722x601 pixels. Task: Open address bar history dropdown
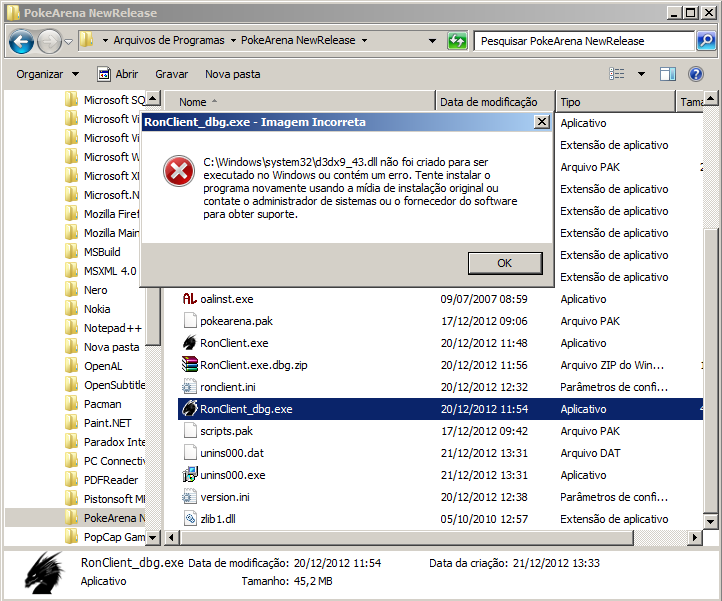point(432,41)
